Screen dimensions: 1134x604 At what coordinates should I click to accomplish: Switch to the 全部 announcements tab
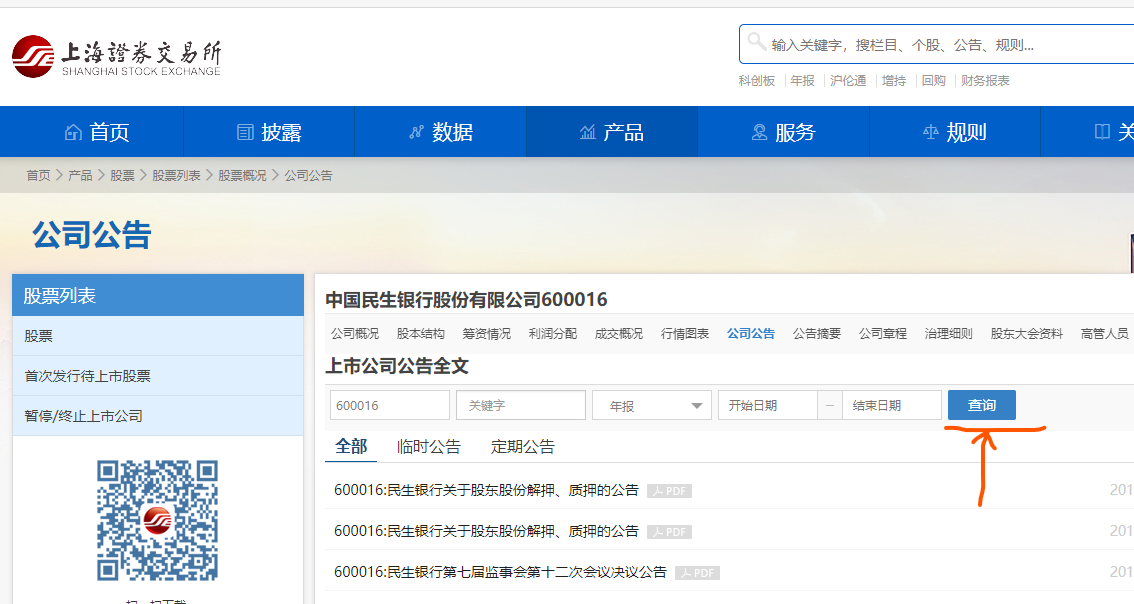(x=351, y=446)
